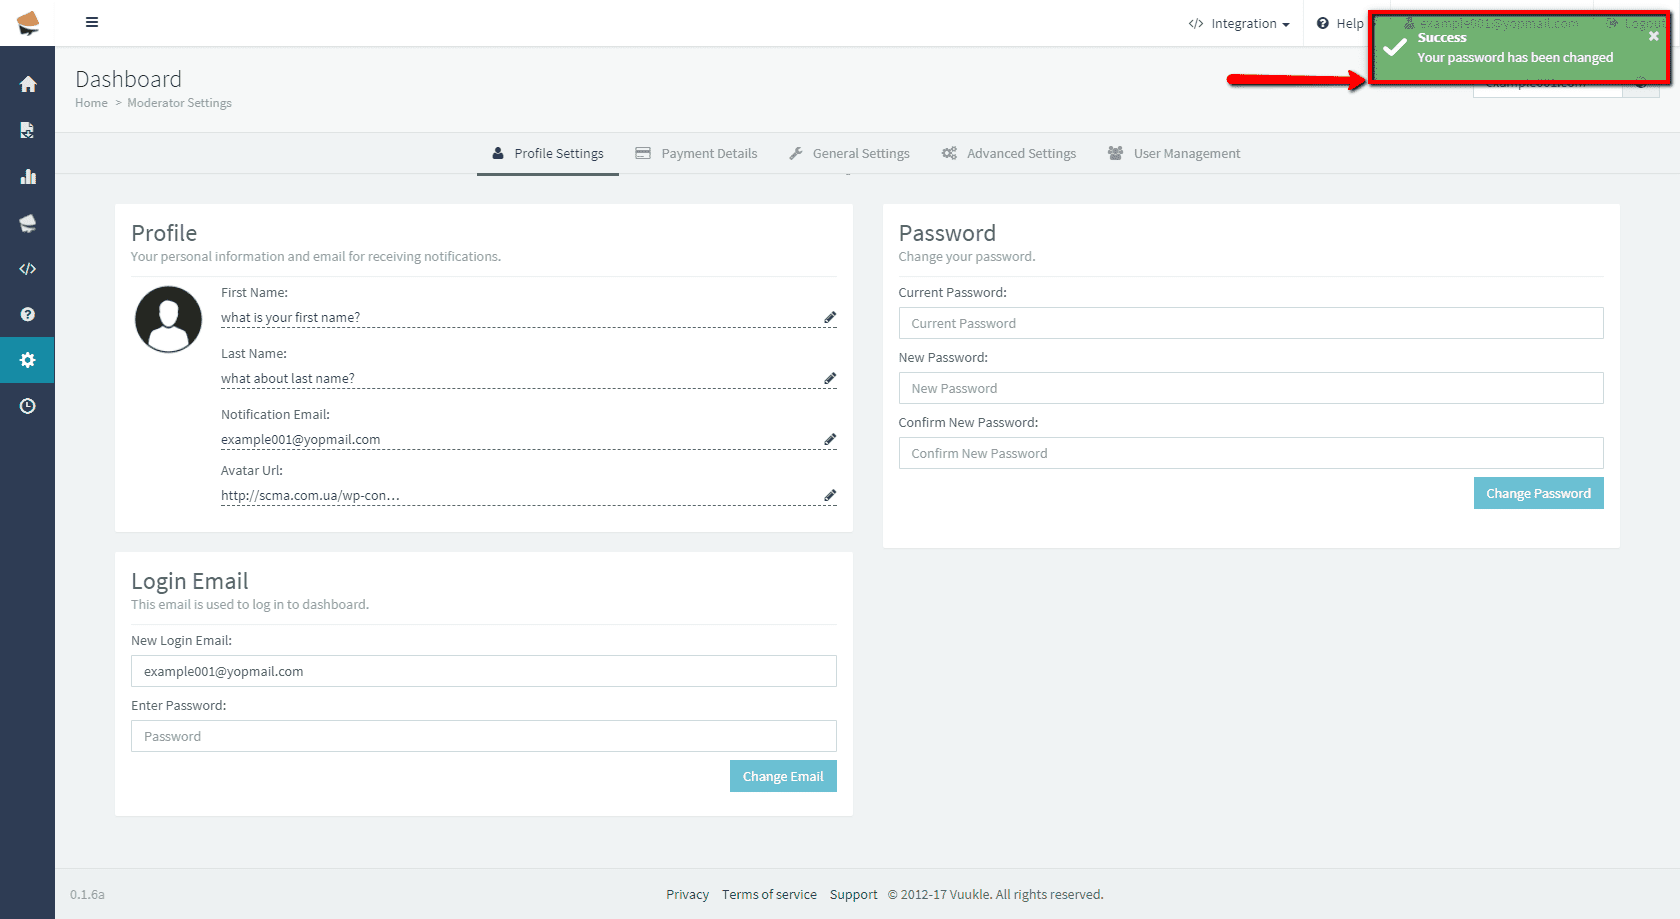The image size is (1680, 919).
Task: Click pencil icon beside Notification Email
Action: click(830, 439)
